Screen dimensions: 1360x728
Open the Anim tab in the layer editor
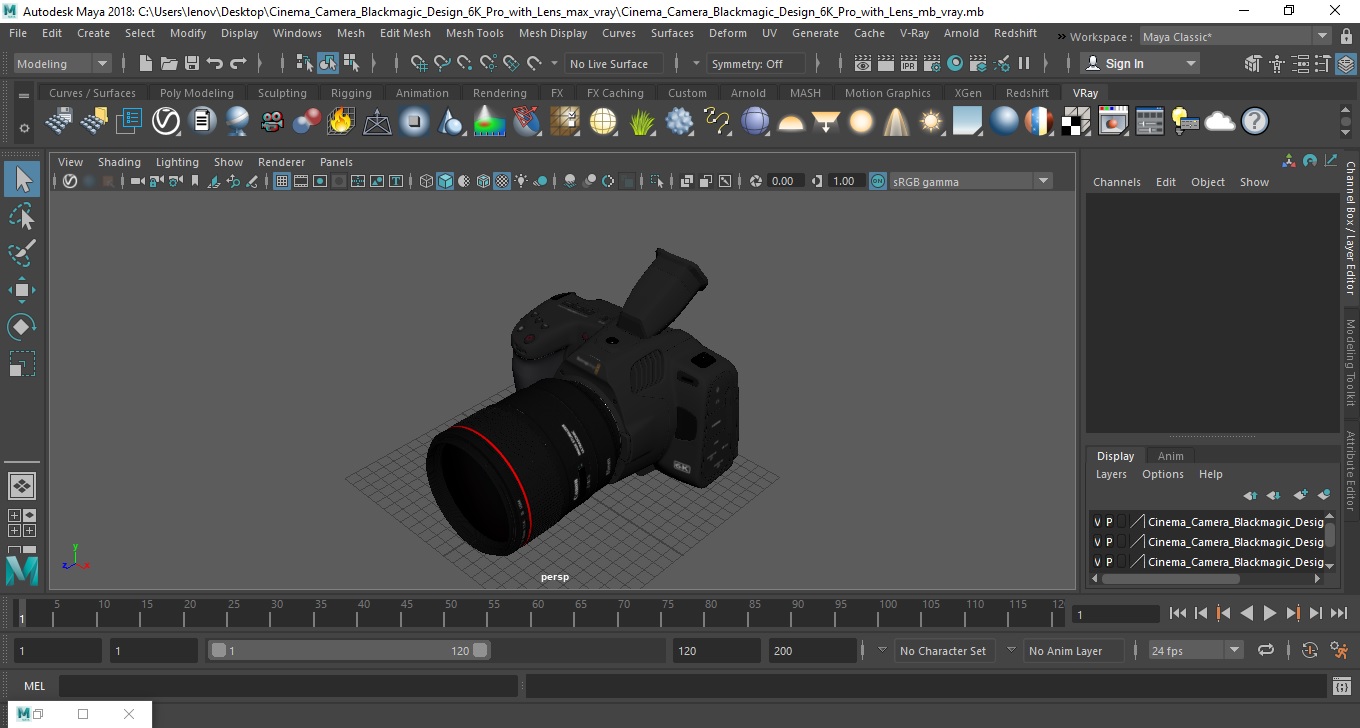click(1170, 456)
